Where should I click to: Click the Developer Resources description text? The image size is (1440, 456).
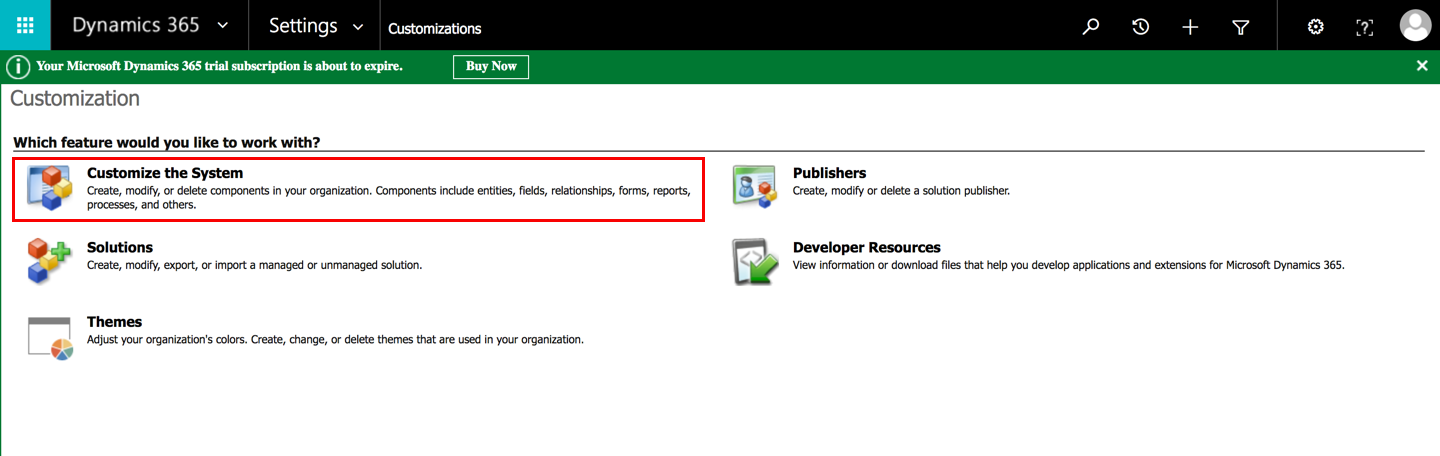click(x=1069, y=265)
